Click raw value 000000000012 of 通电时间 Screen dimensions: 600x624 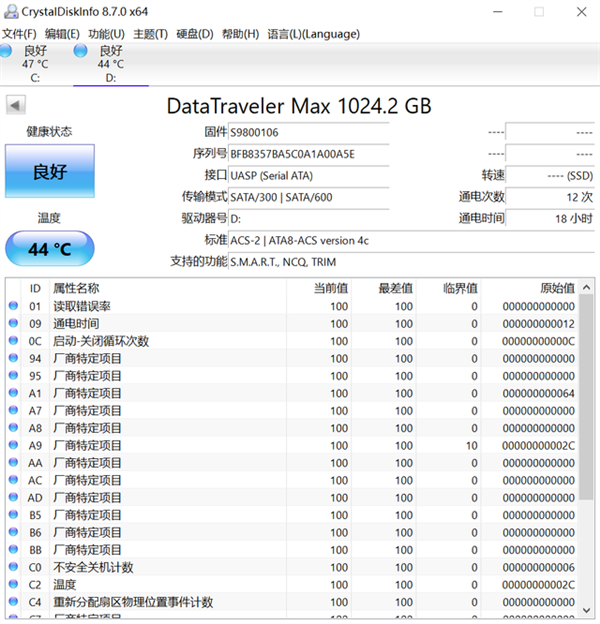coord(538,324)
